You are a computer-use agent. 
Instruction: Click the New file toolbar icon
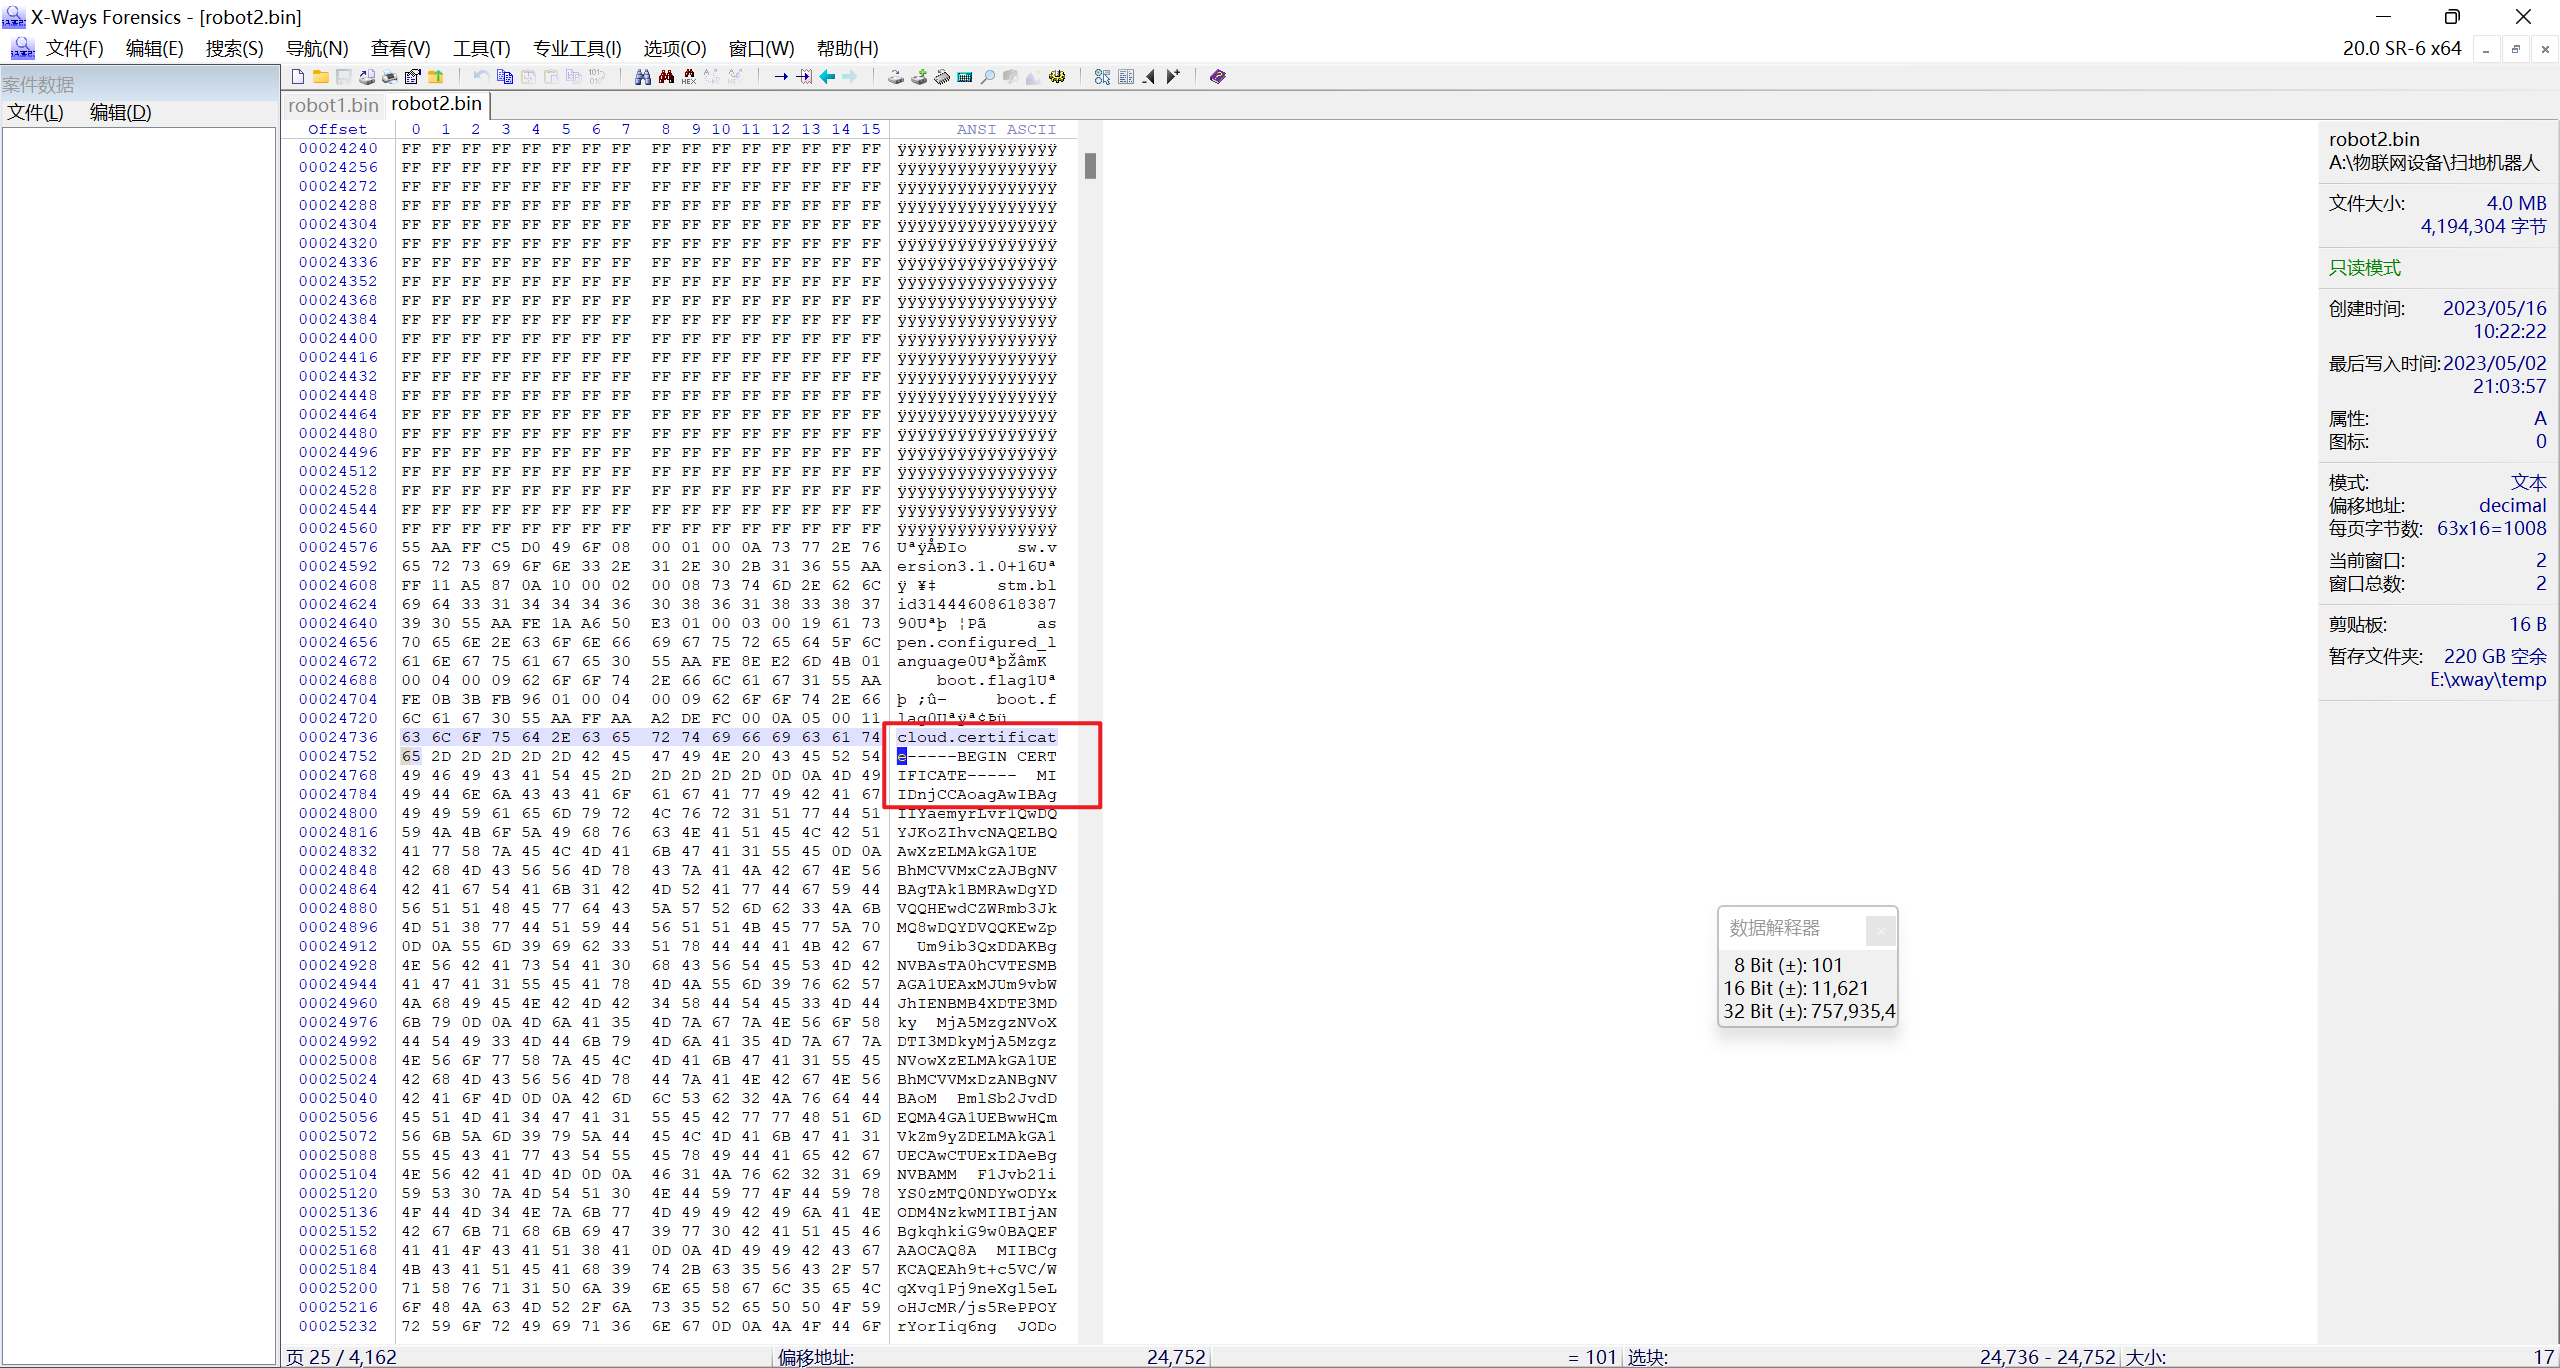pyautogui.click(x=298, y=77)
